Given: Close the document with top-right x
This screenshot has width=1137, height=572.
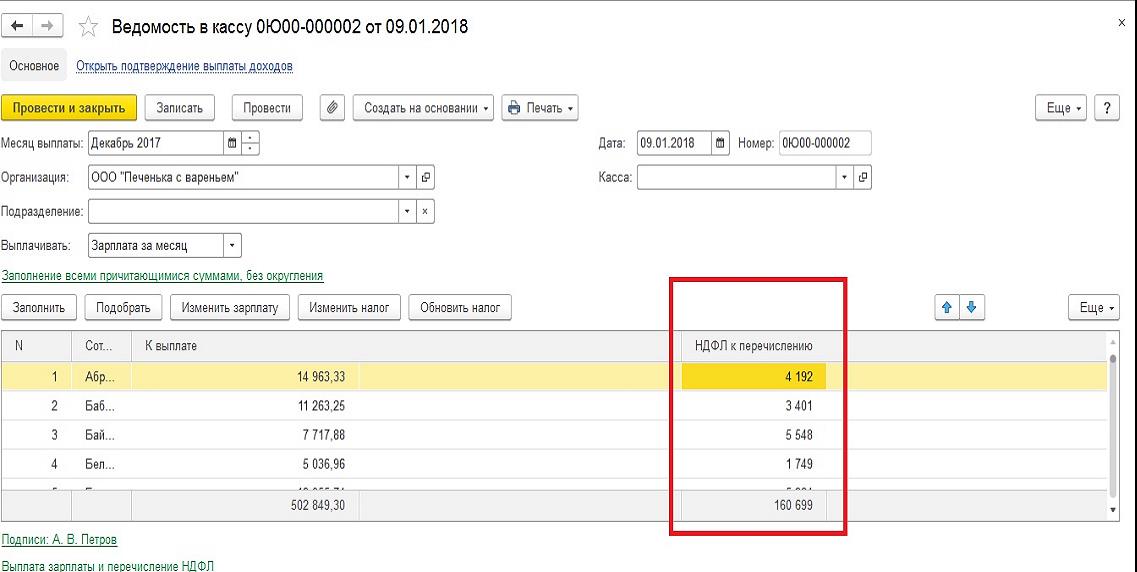Looking at the screenshot, I should point(1122,23).
